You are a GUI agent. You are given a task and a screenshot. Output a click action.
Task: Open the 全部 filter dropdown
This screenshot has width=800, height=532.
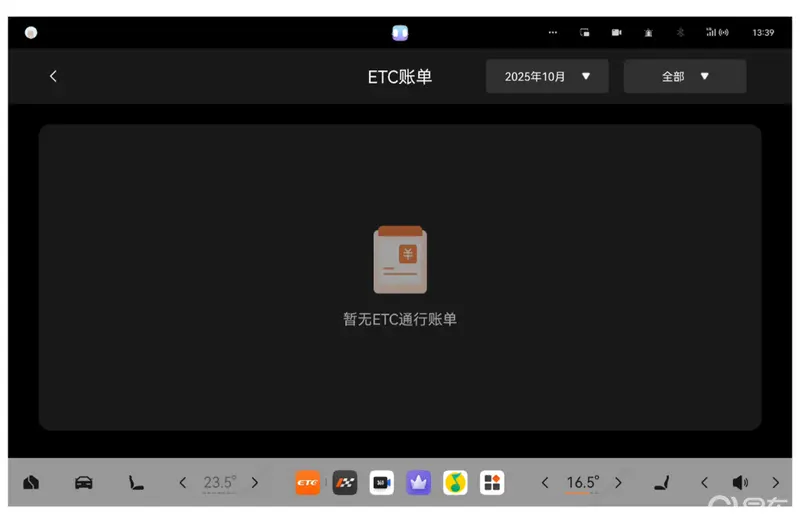click(685, 76)
